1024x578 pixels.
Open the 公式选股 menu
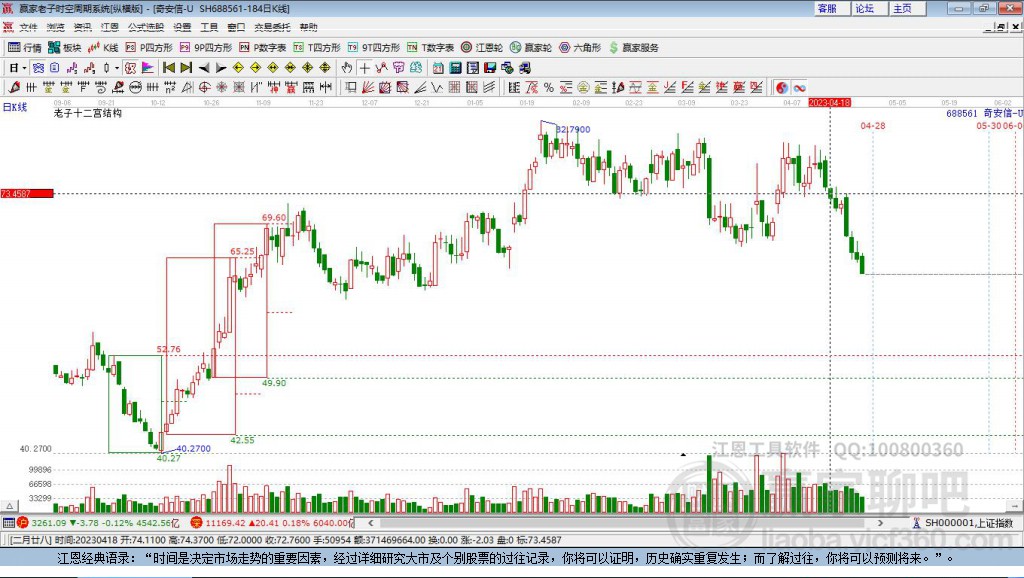tap(146, 27)
